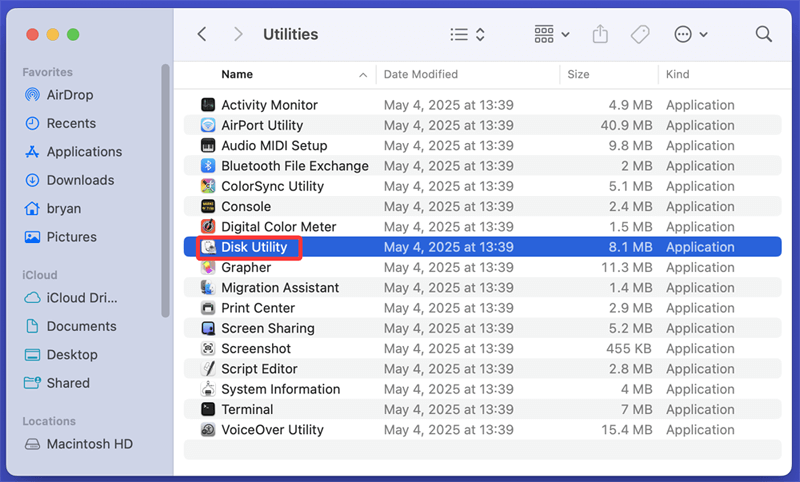This screenshot has width=800, height=482.
Task: Select the Migration Assistant name text
Action: (x=280, y=288)
